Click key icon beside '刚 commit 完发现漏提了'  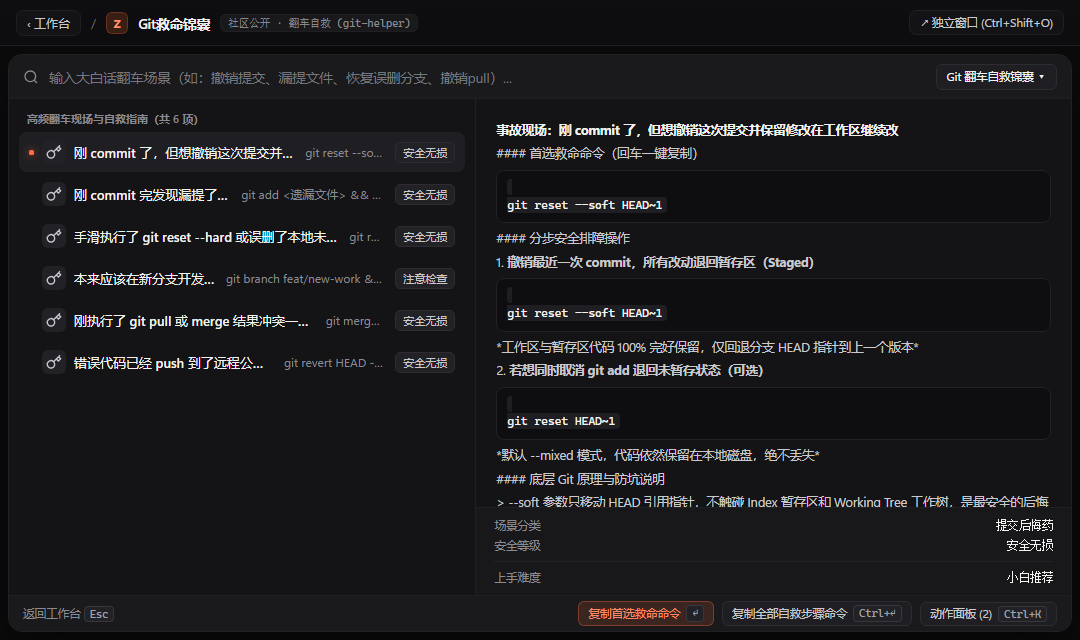tap(54, 194)
